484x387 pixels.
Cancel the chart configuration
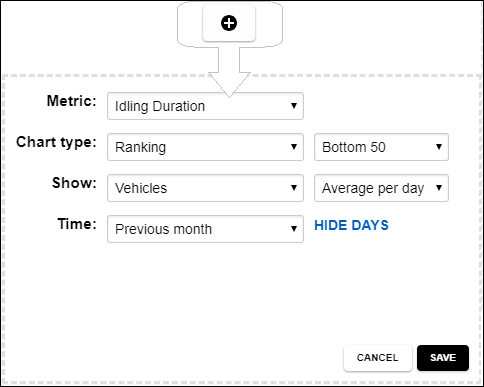(x=378, y=358)
